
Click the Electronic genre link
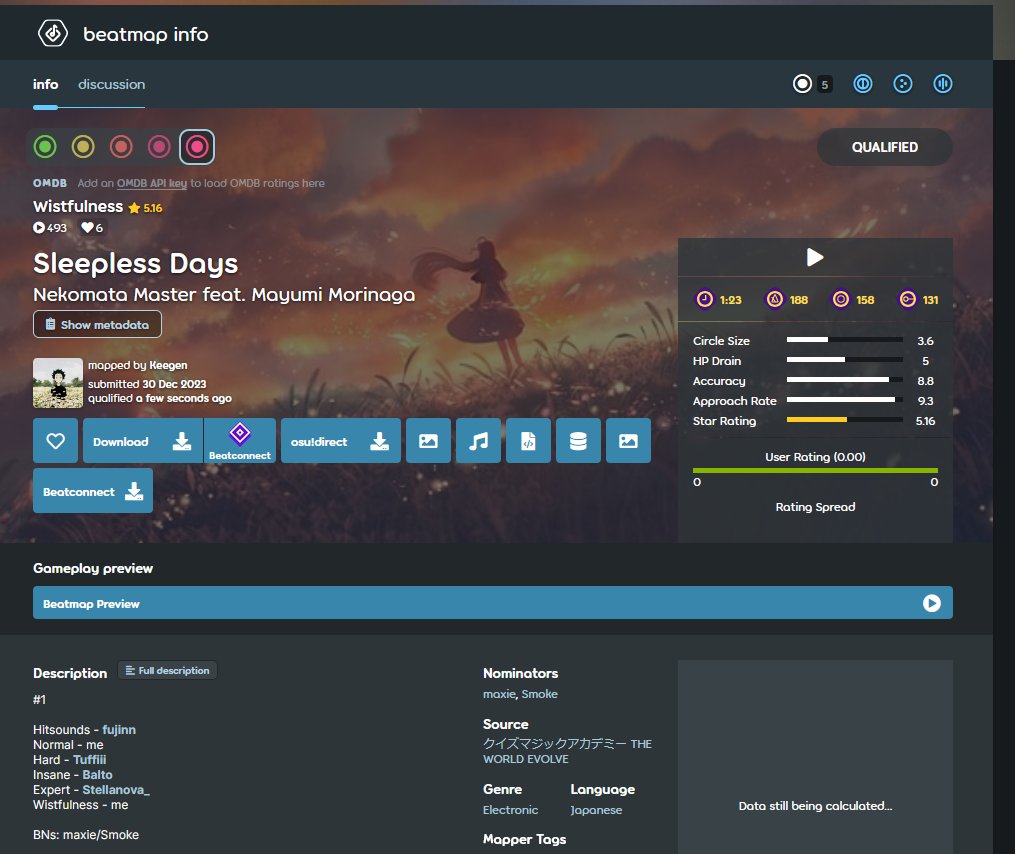coord(510,810)
